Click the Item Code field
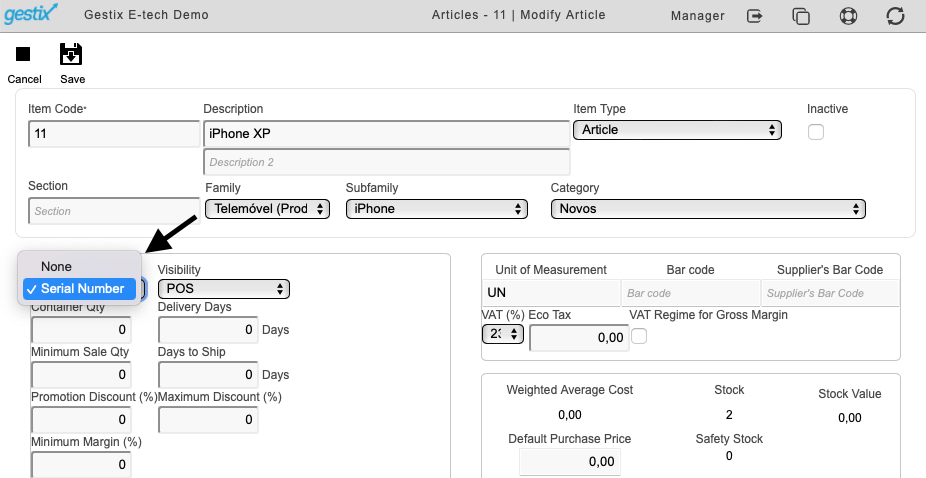The height and width of the screenshot is (478, 926). [x=114, y=134]
